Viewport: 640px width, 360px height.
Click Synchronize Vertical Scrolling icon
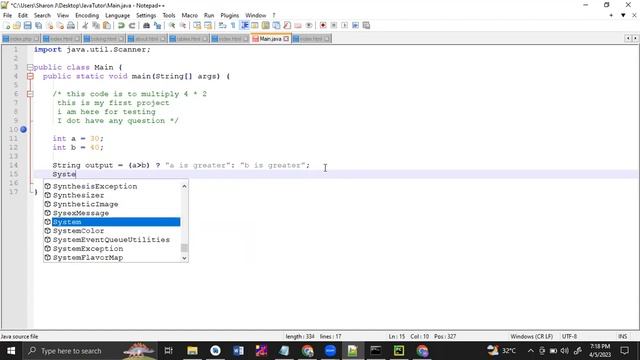(197, 25)
